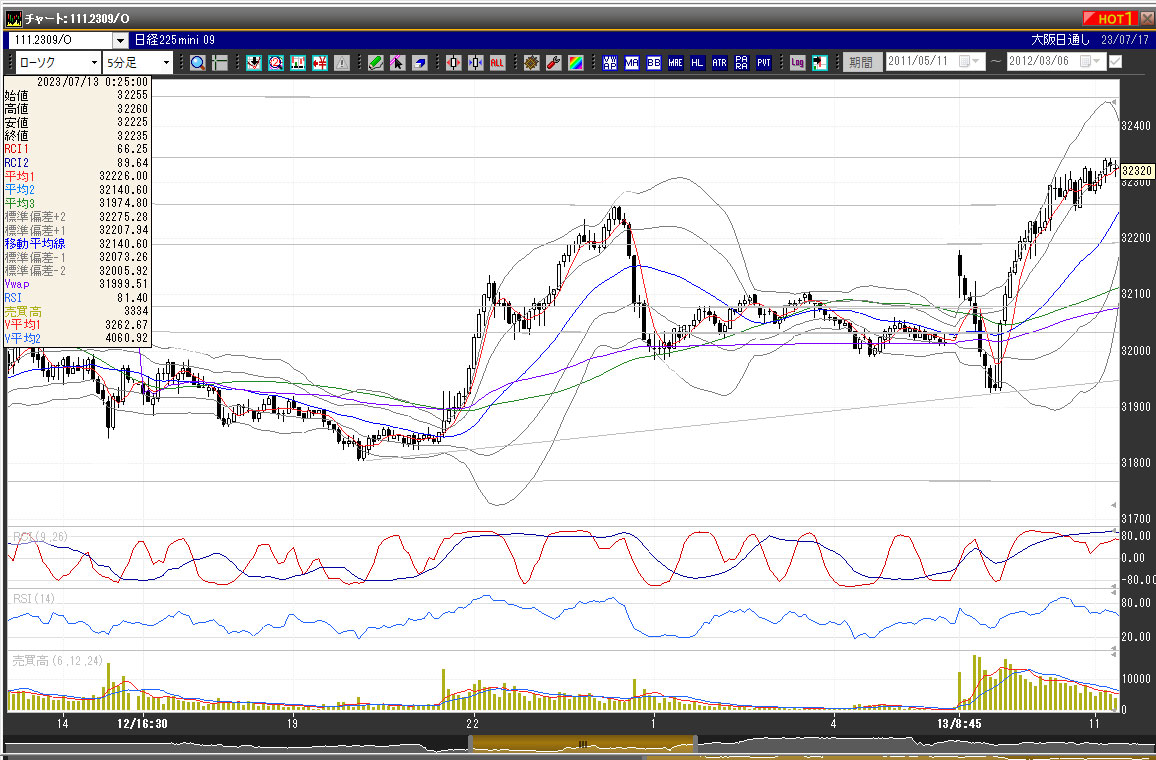Toggle Log scale display
The height and width of the screenshot is (760, 1156).
pos(798,63)
